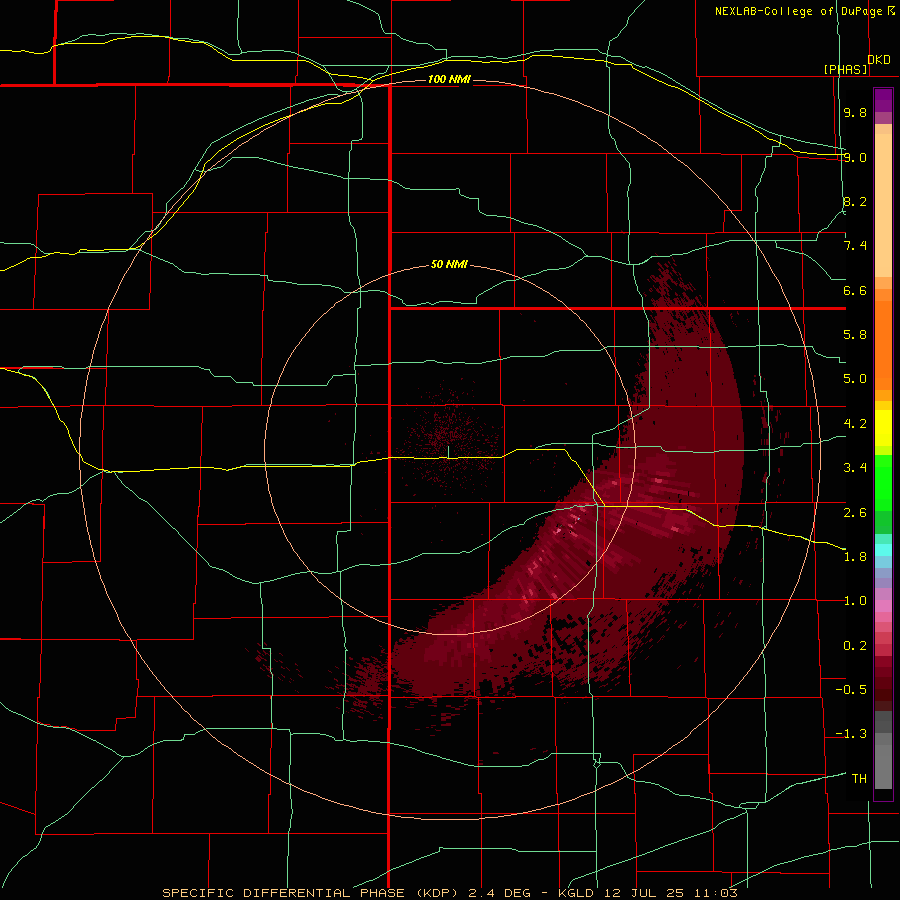
Task: Click the '50 NMI' range ring label
Action: (x=449, y=265)
